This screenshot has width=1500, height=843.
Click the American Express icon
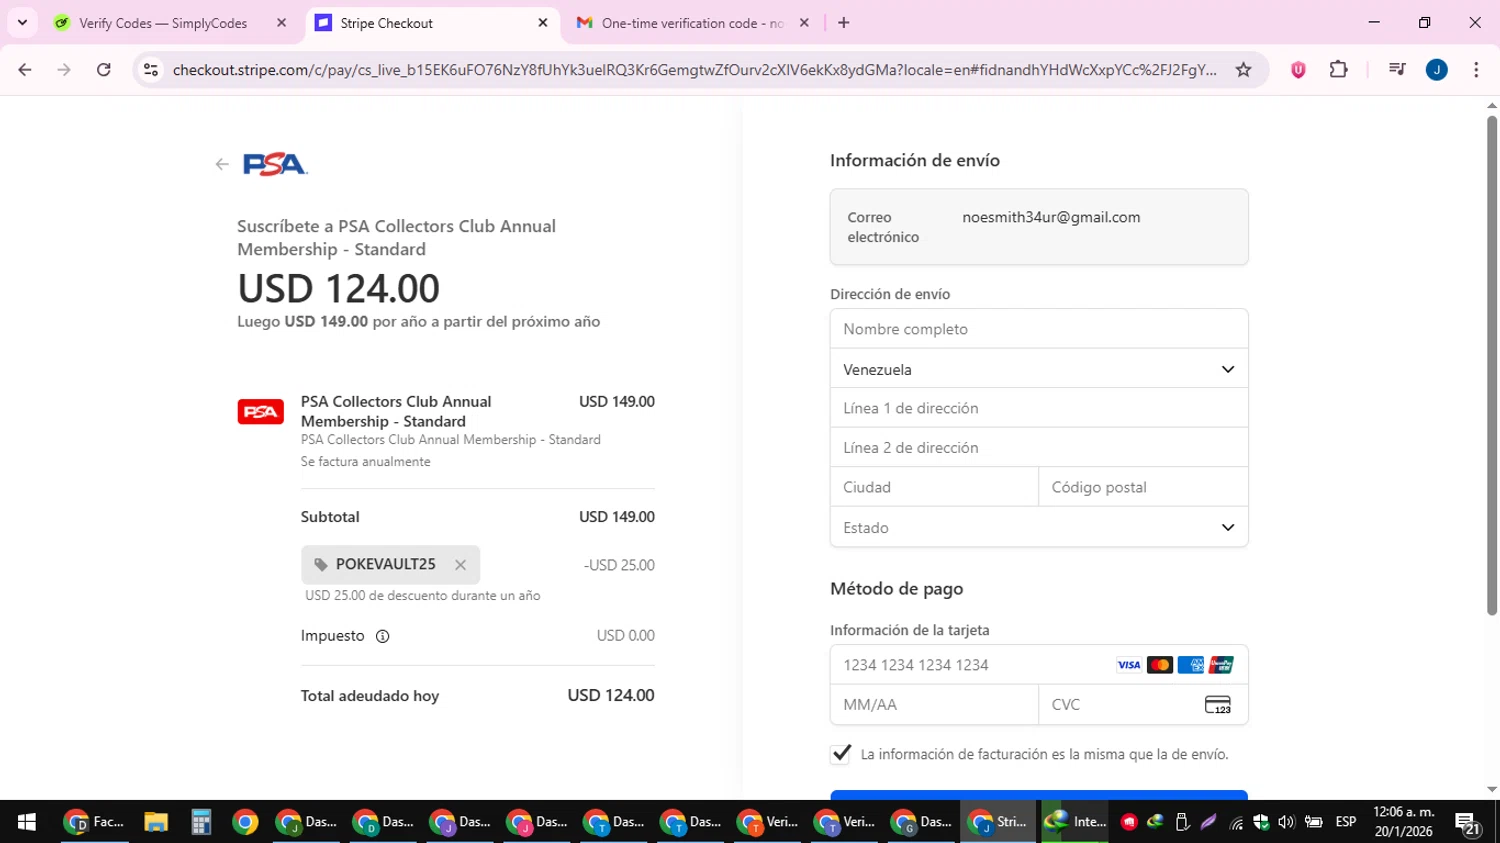[1191, 665]
